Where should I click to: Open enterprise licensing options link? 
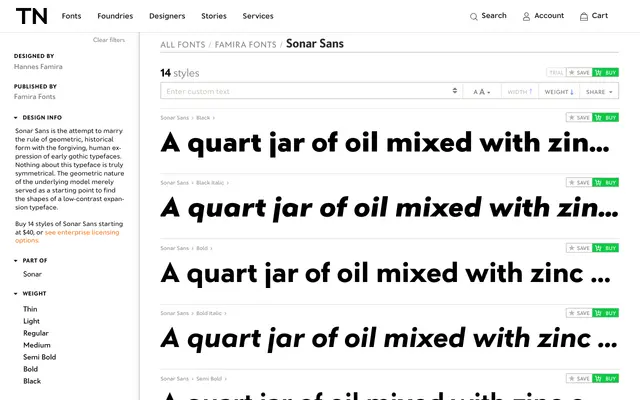(67, 236)
